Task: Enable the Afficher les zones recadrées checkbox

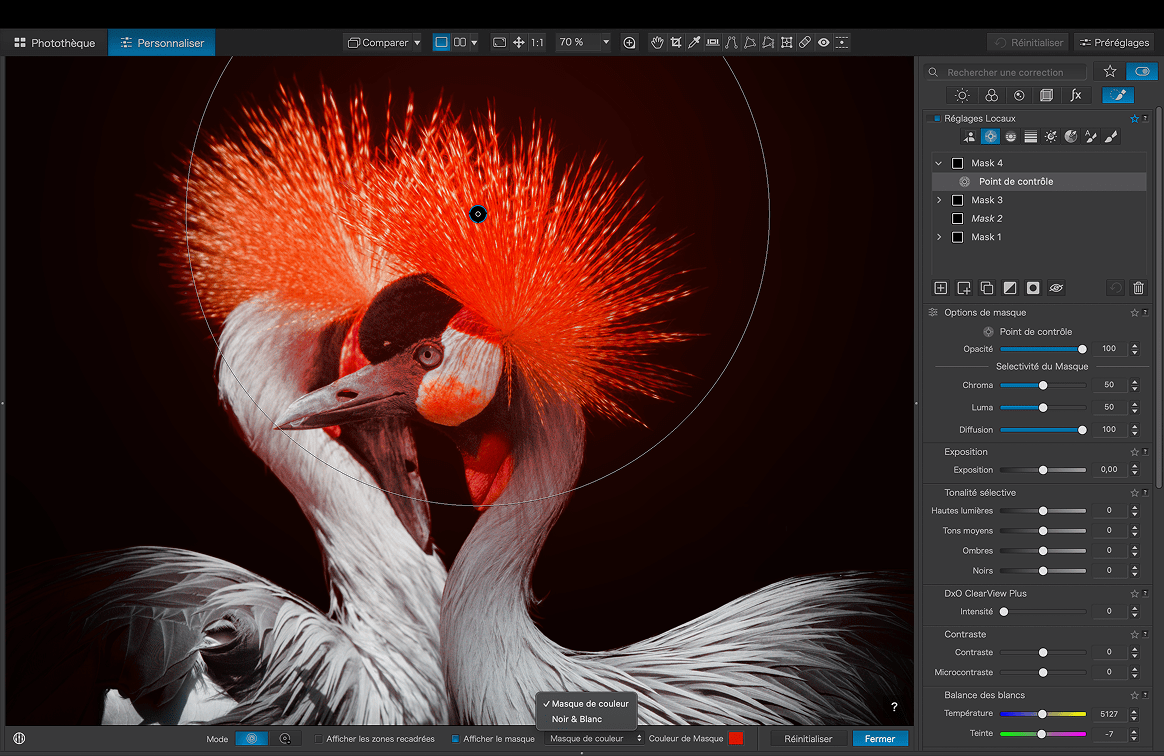Action: click(x=319, y=739)
